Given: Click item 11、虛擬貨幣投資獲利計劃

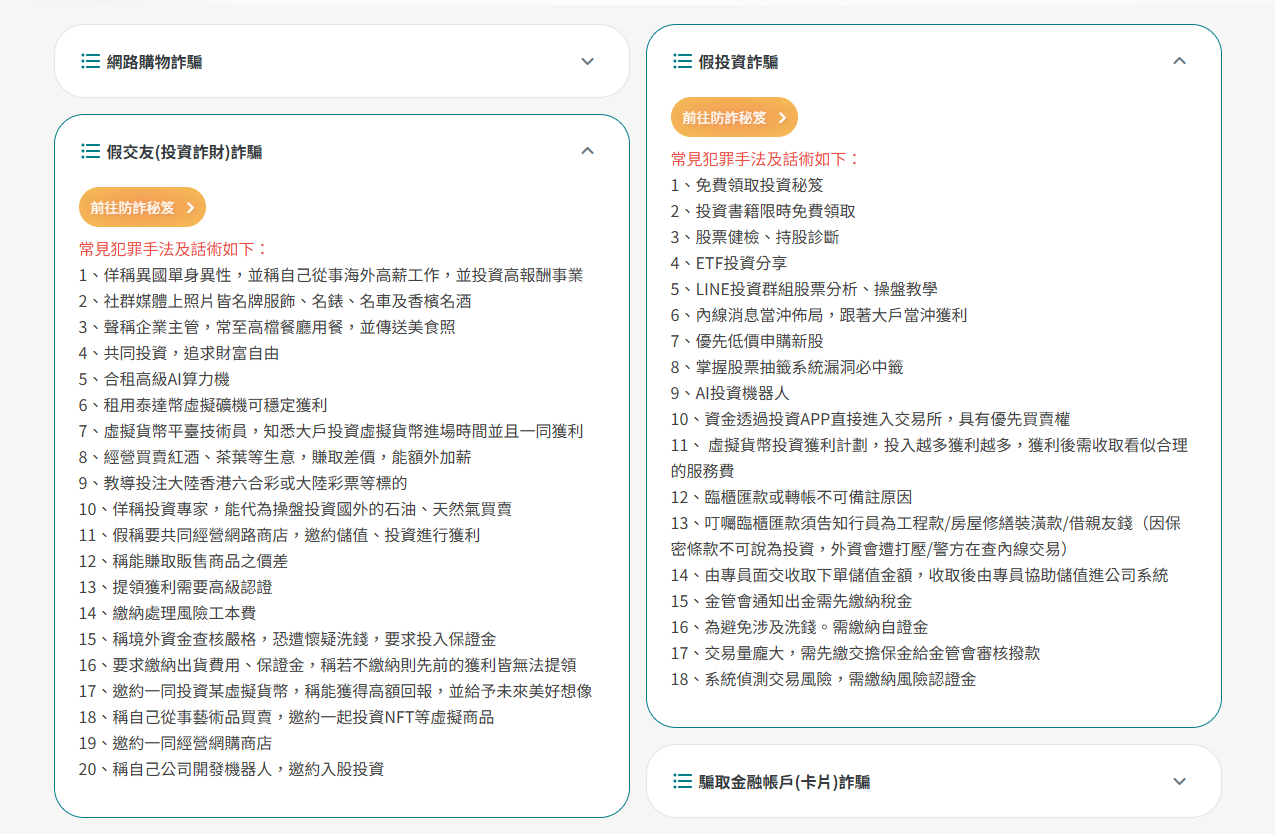Looking at the screenshot, I should point(929,458).
